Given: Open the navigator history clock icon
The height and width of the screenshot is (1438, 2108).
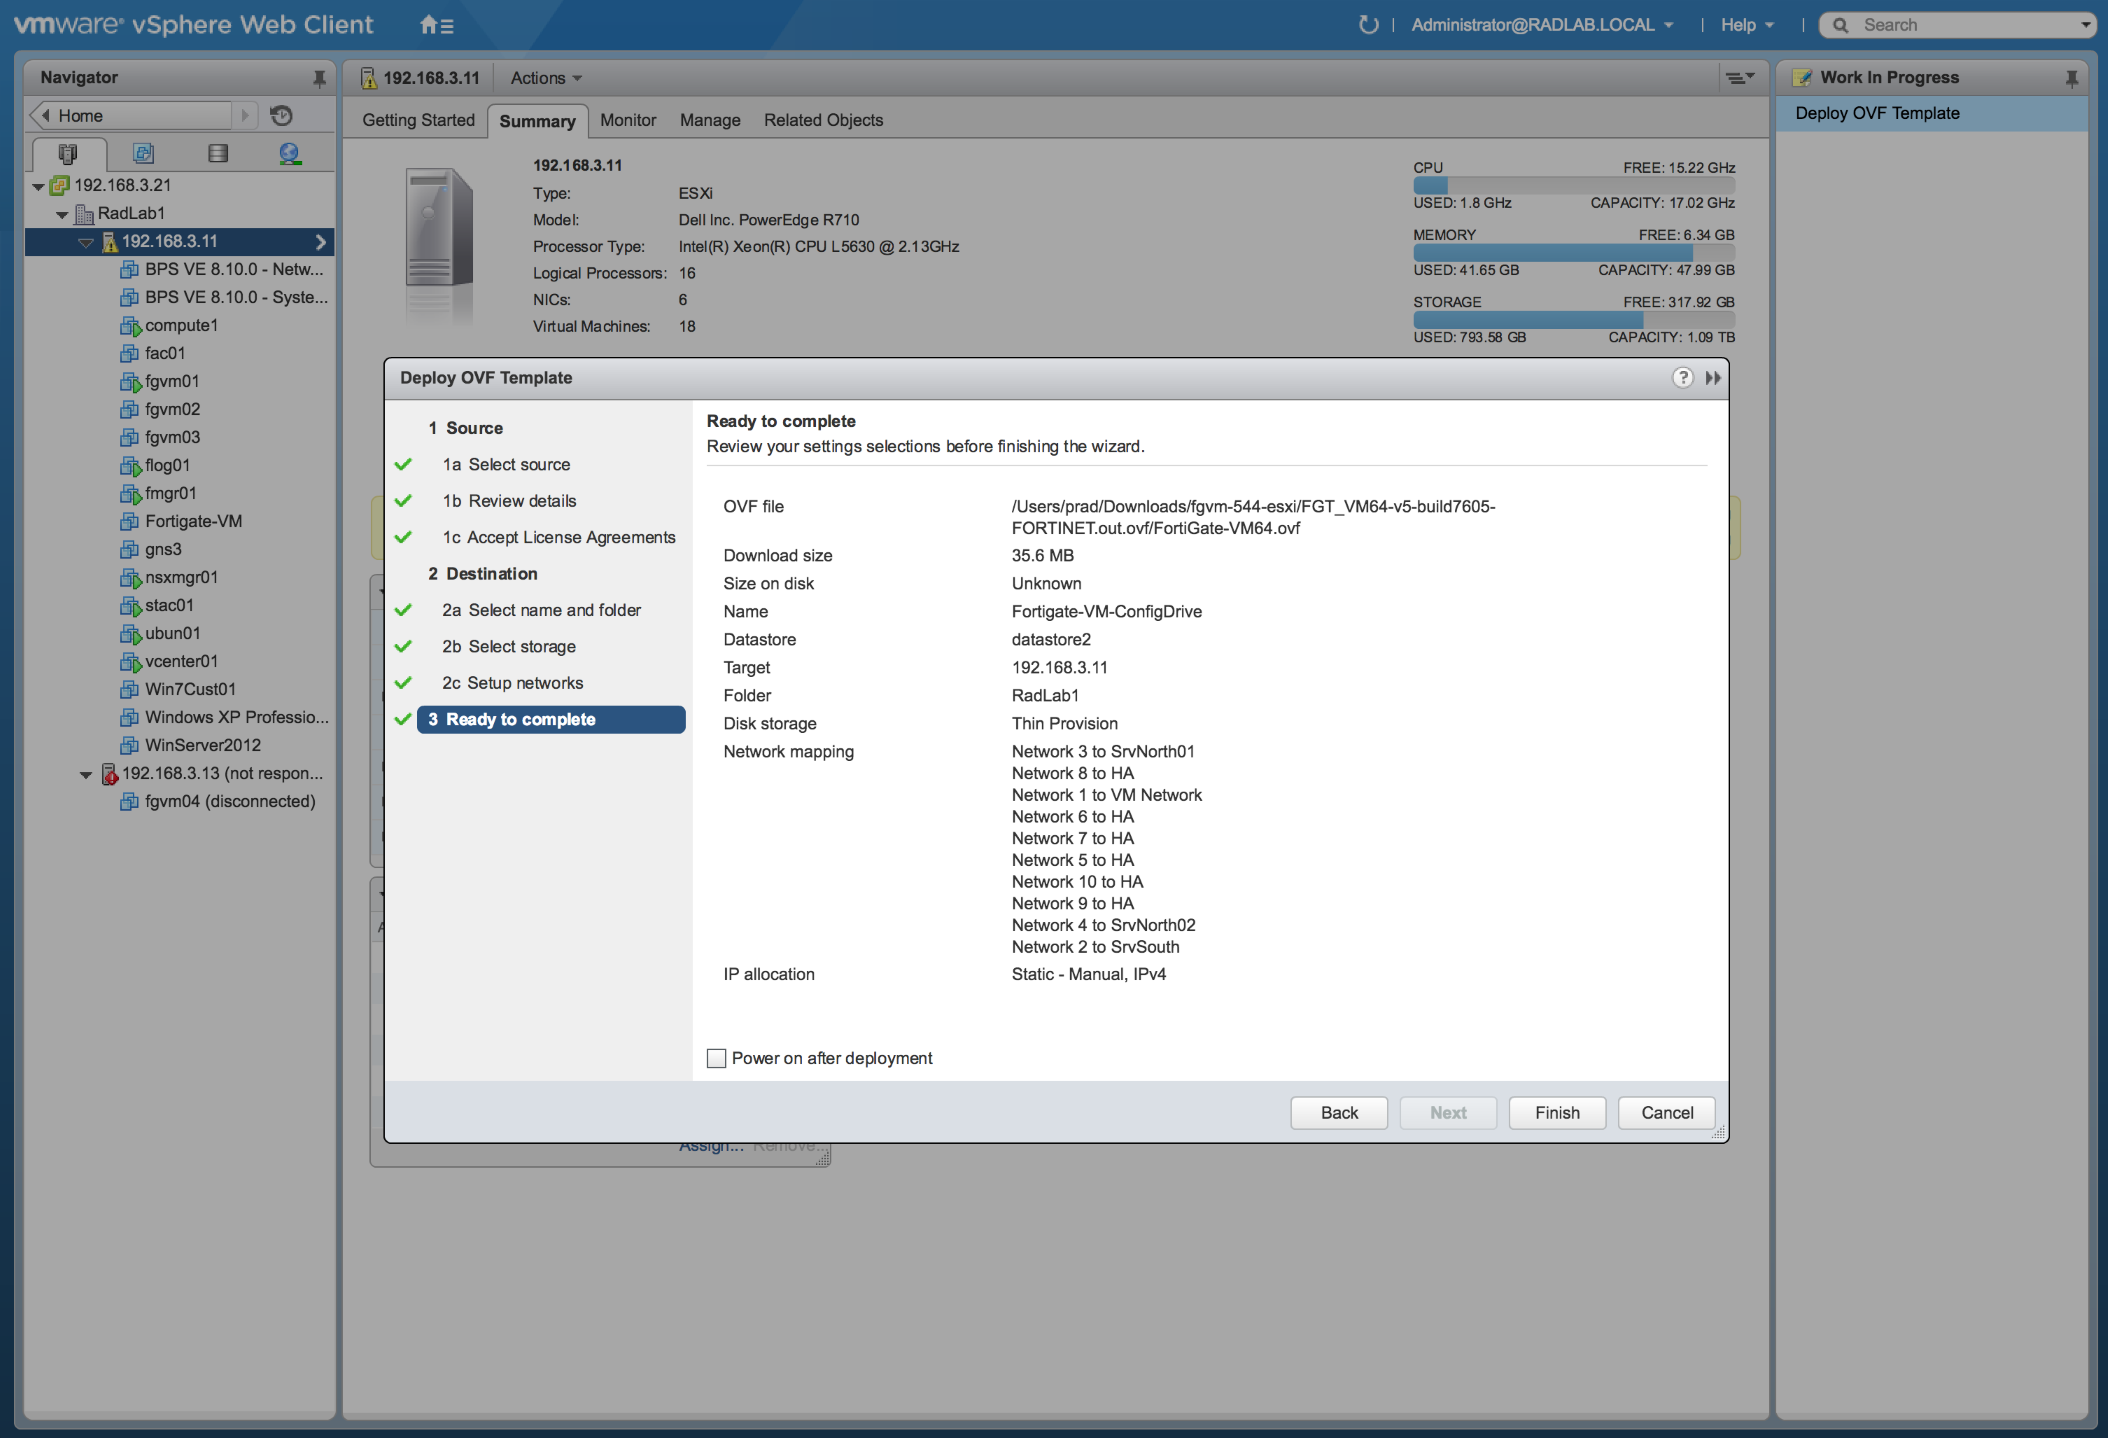Looking at the screenshot, I should 282,116.
